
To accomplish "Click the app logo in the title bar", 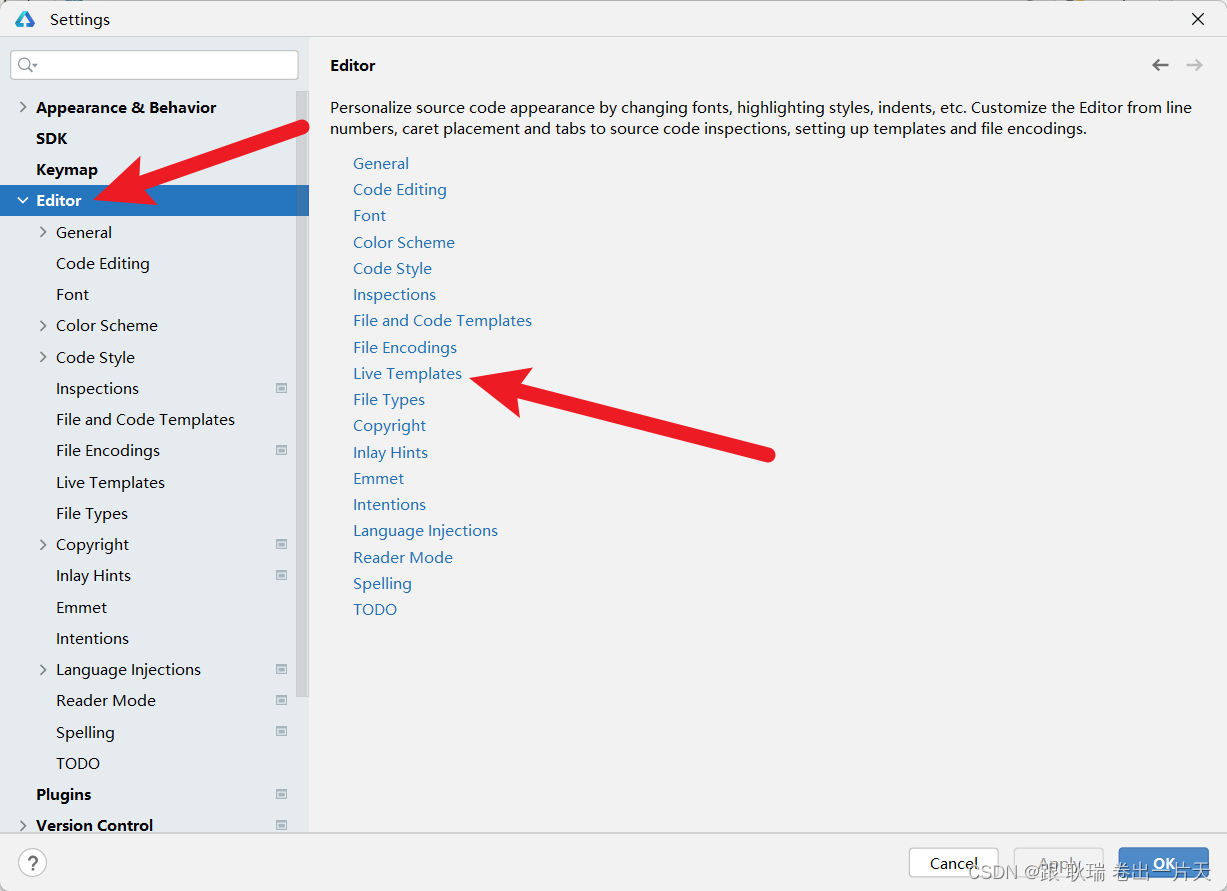I will [x=25, y=19].
